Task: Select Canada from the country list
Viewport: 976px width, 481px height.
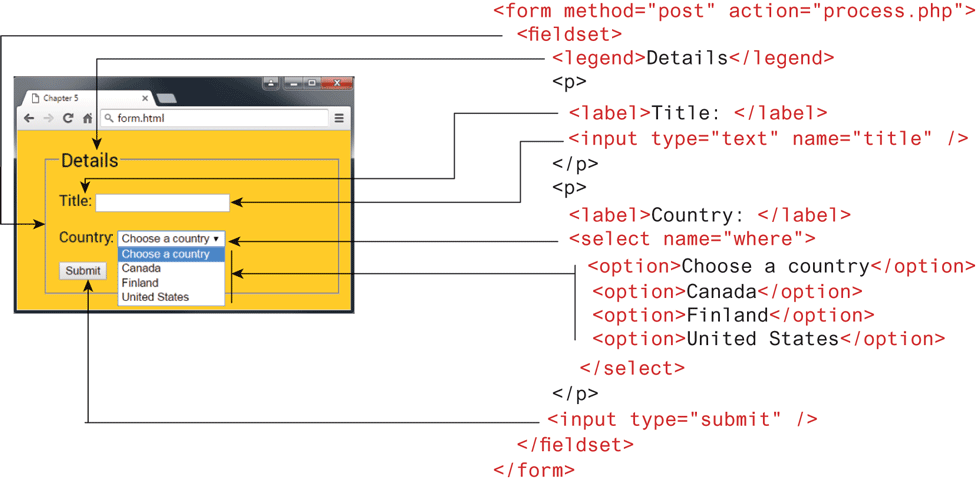Action: coord(141,268)
